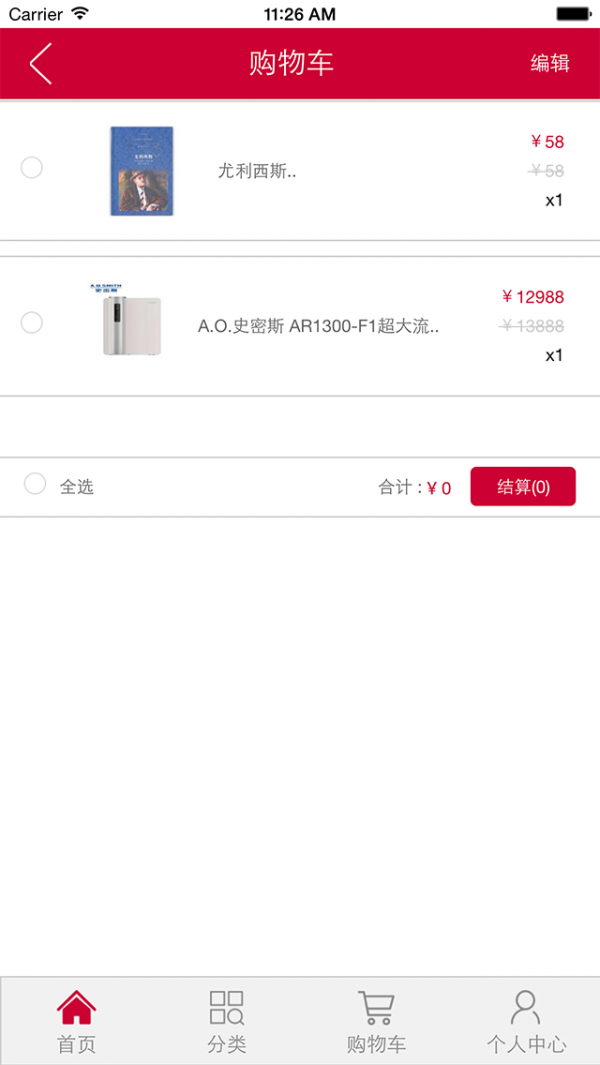This screenshot has width=600, height=1065.
Task: Tap the strikethrough ¥13888 original price
Action: click(x=533, y=326)
